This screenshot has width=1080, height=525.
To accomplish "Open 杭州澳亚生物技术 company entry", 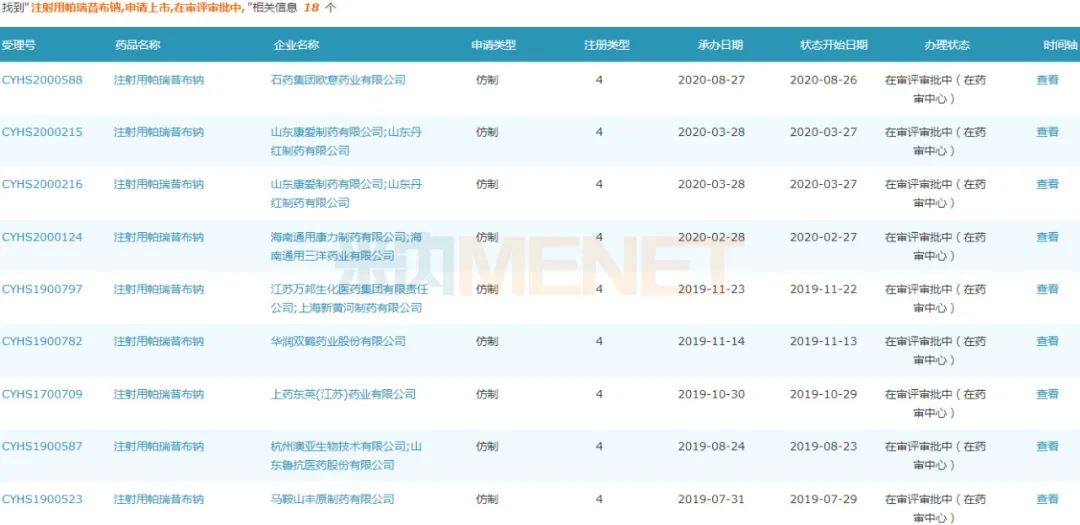I will pos(346,455).
